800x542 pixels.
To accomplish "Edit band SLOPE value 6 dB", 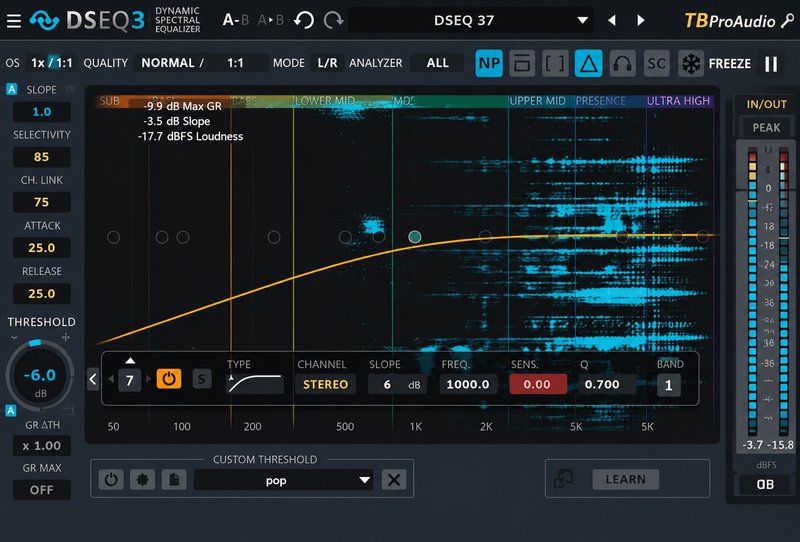I will (398, 384).
